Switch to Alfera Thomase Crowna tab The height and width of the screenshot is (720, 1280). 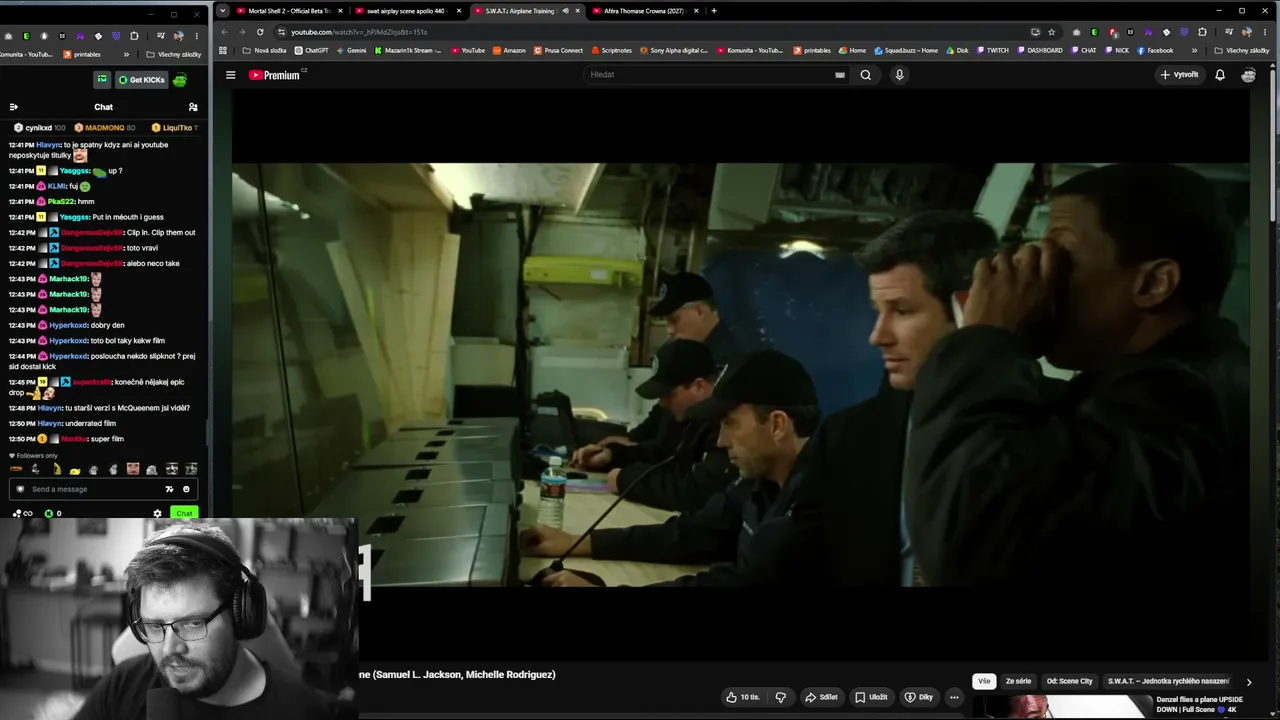(646, 11)
